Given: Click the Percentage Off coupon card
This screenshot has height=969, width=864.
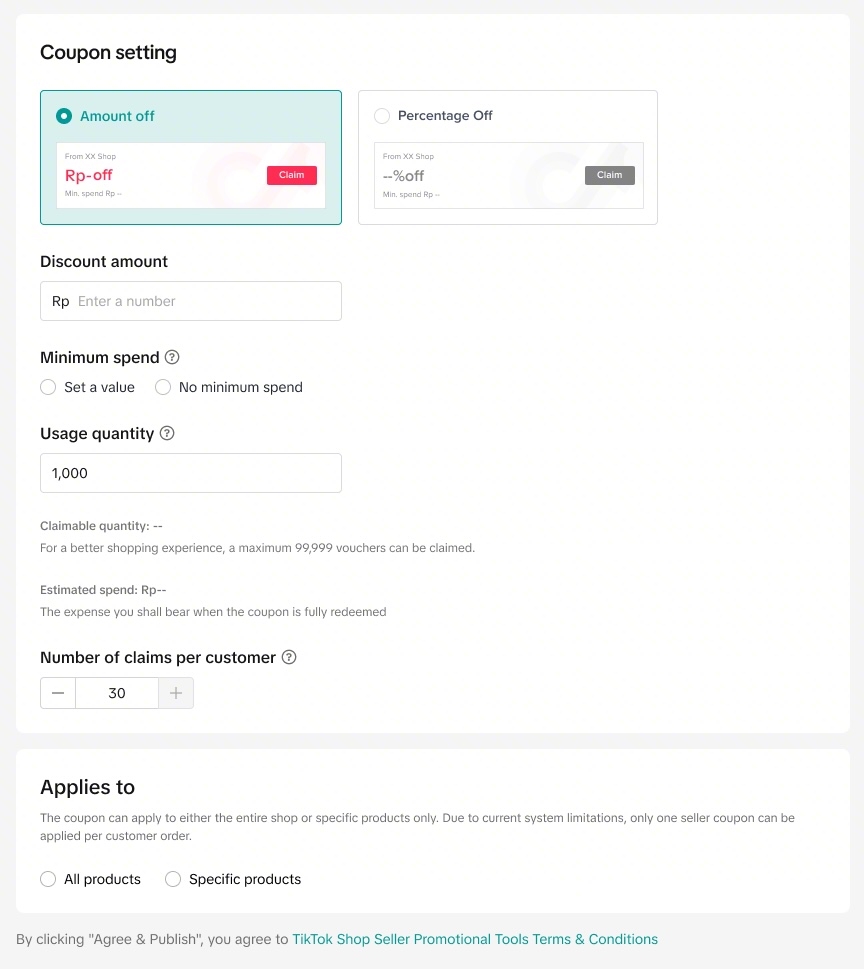Looking at the screenshot, I should coord(508,158).
